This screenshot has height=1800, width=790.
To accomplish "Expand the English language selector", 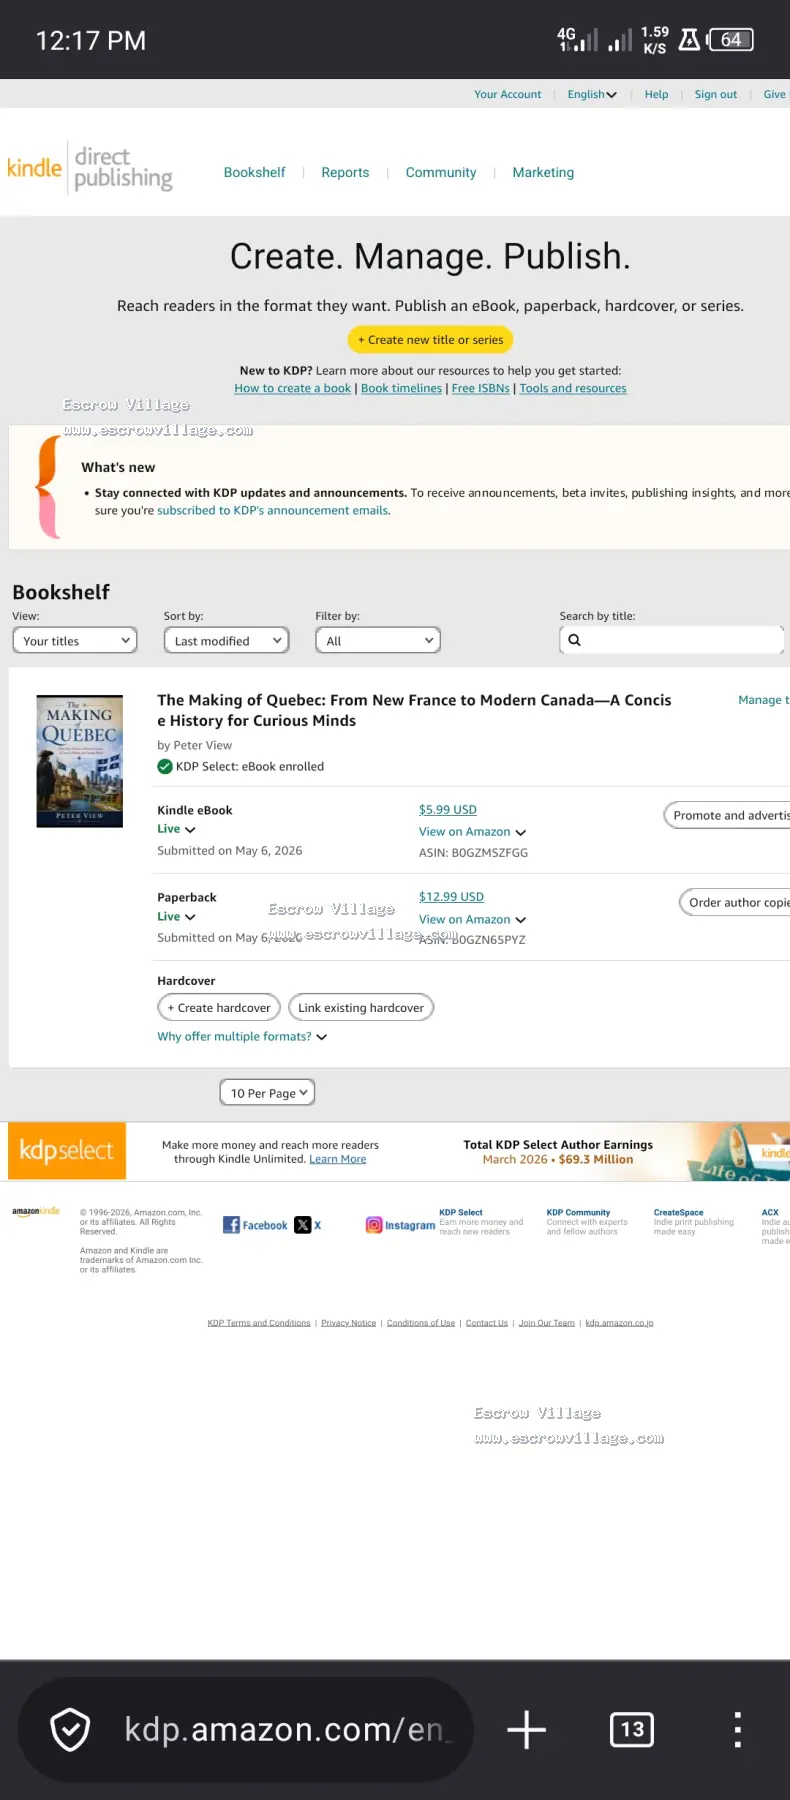I will click(592, 94).
